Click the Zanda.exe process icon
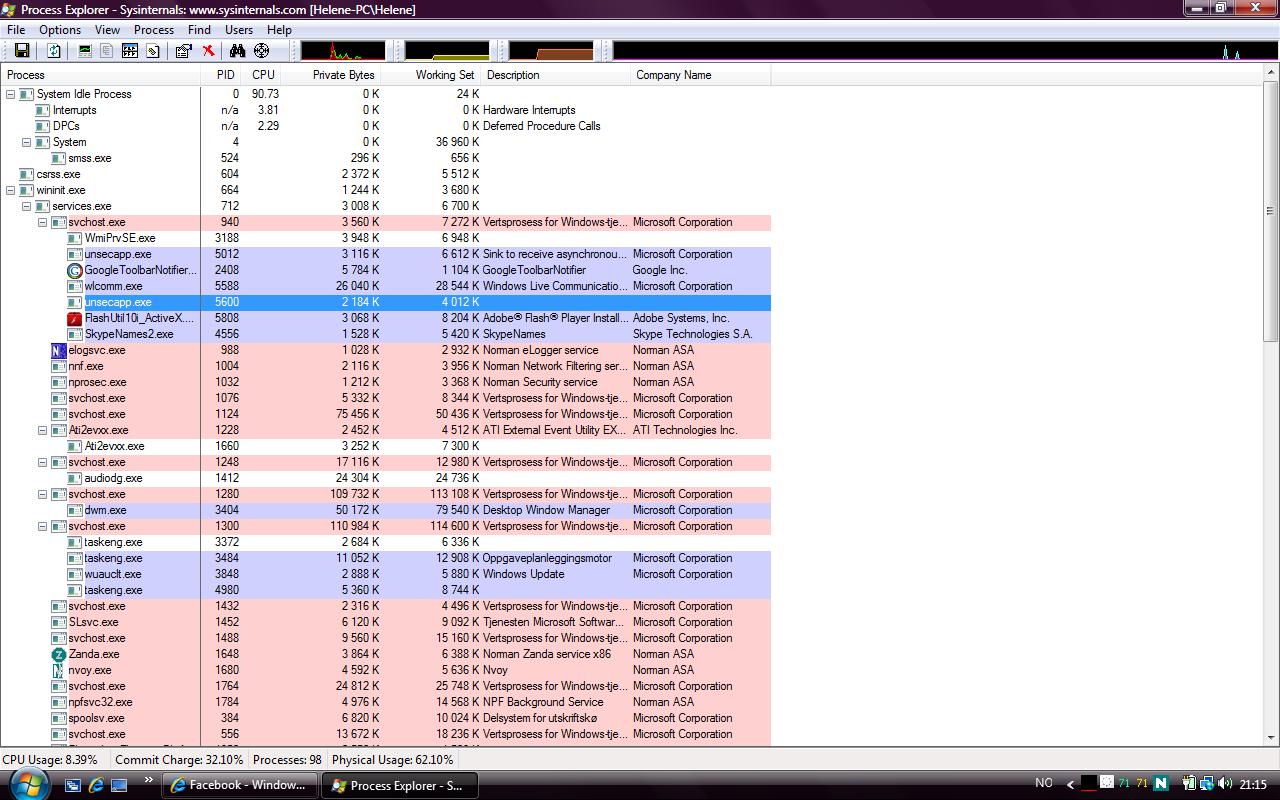 (59, 654)
